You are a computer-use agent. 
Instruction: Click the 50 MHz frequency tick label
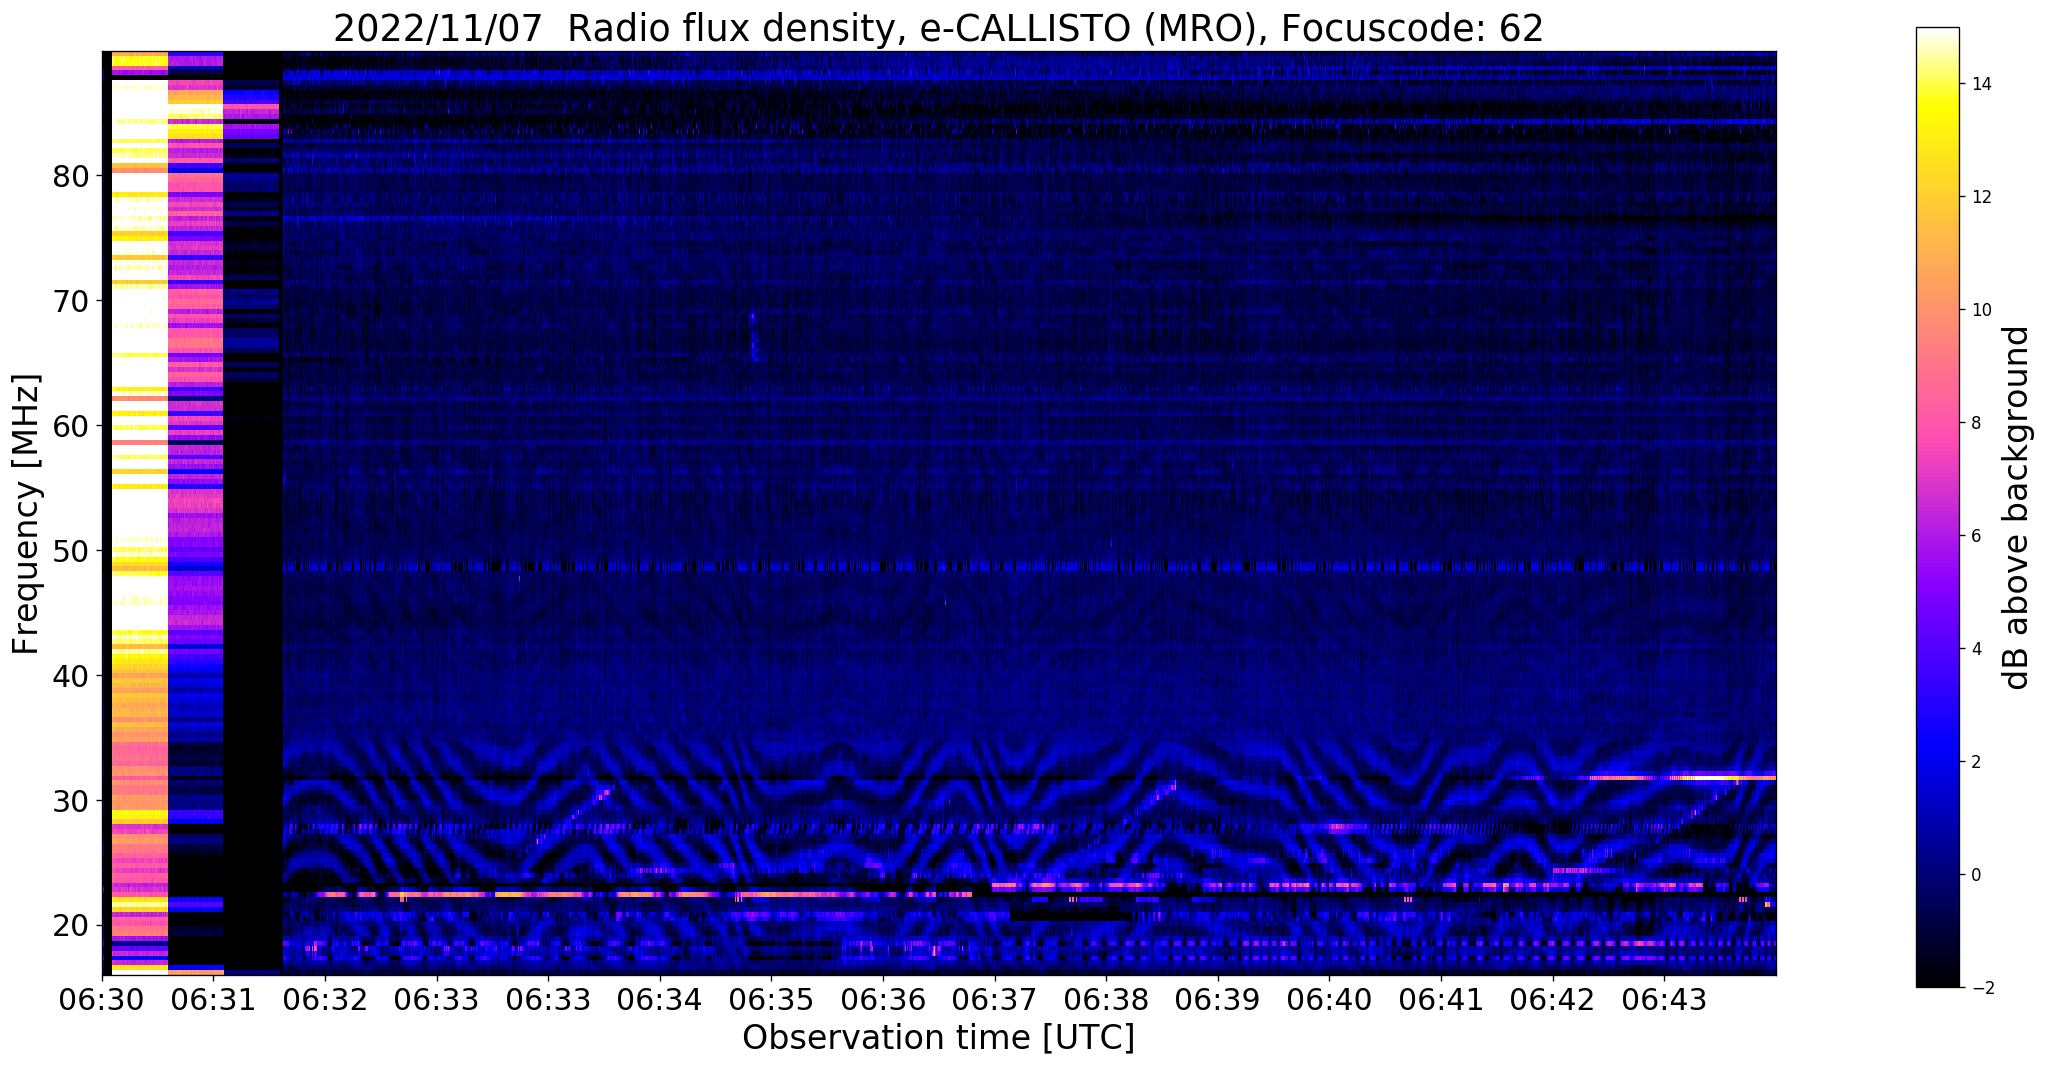pyautogui.click(x=70, y=551)
